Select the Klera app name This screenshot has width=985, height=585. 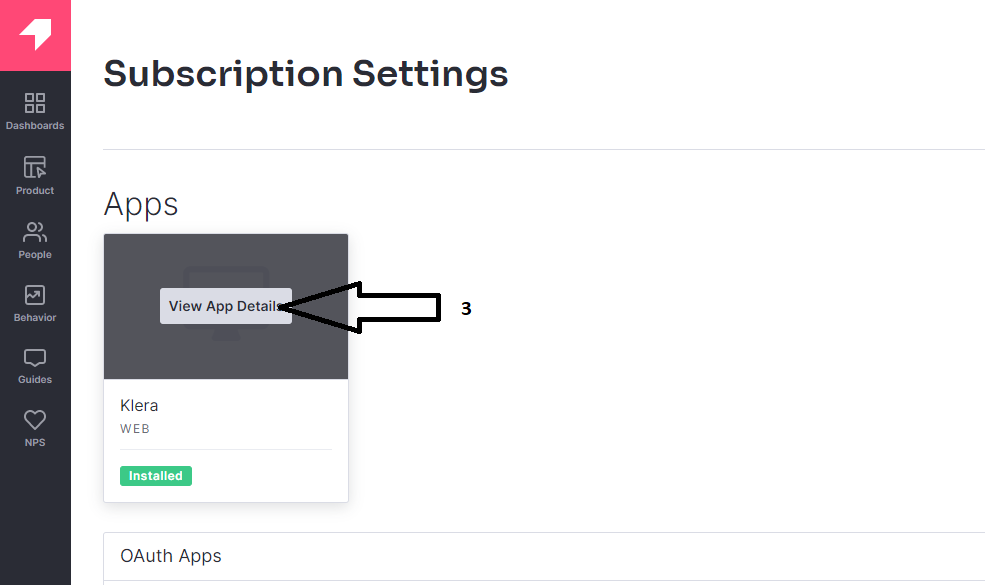139,405
